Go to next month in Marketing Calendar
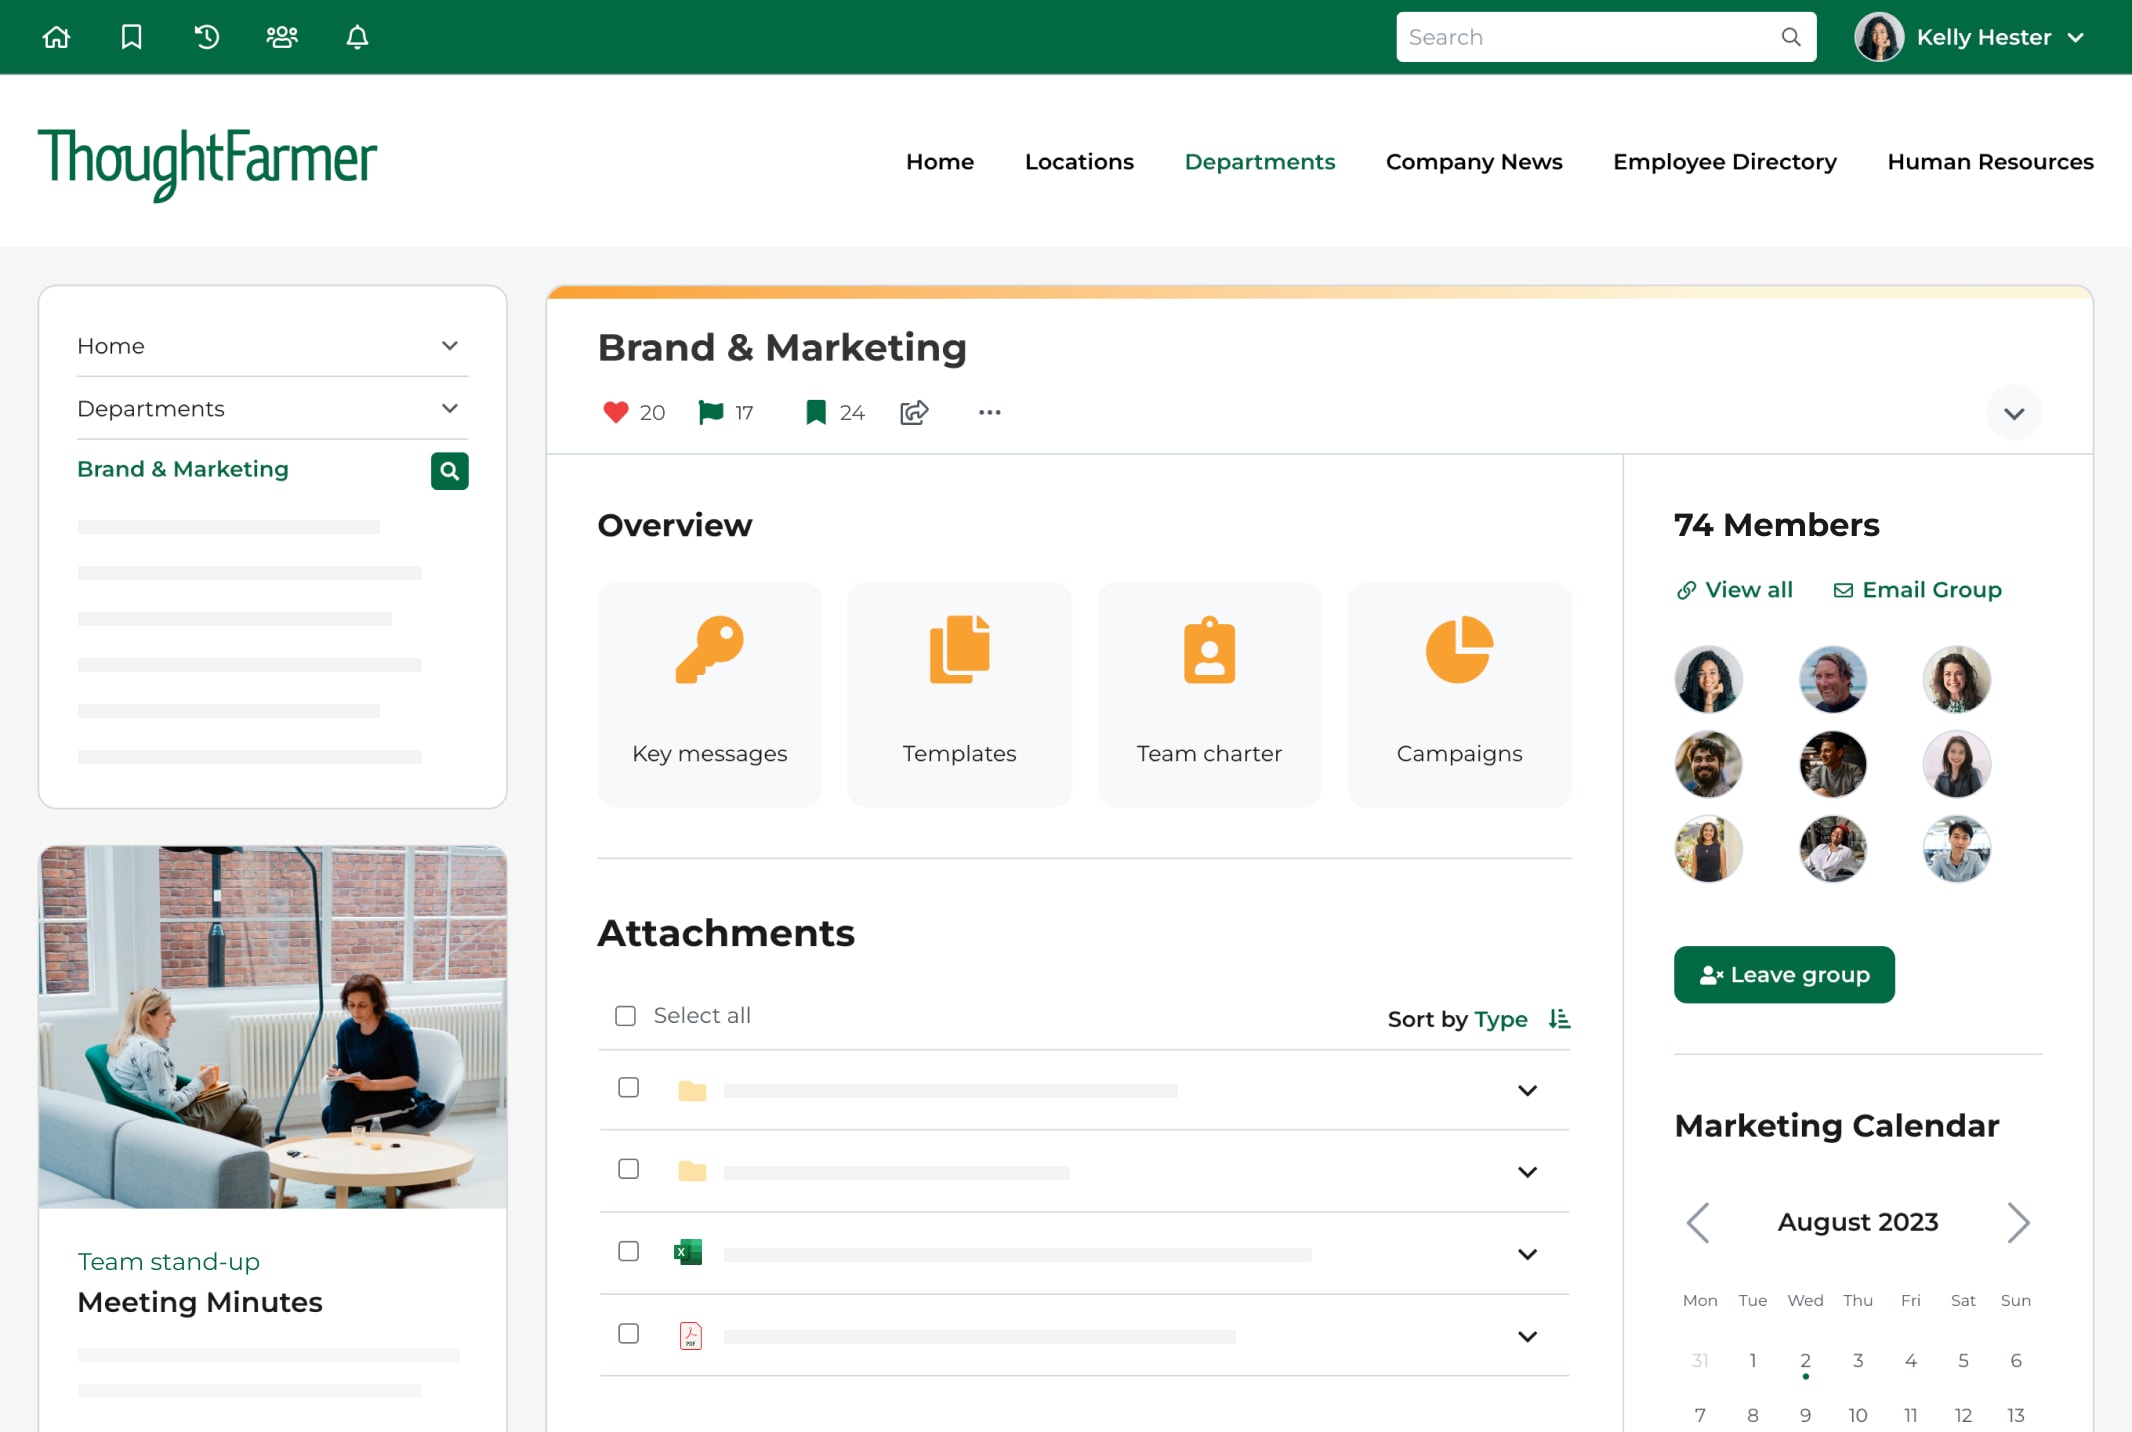 tap(2018, 1222)
